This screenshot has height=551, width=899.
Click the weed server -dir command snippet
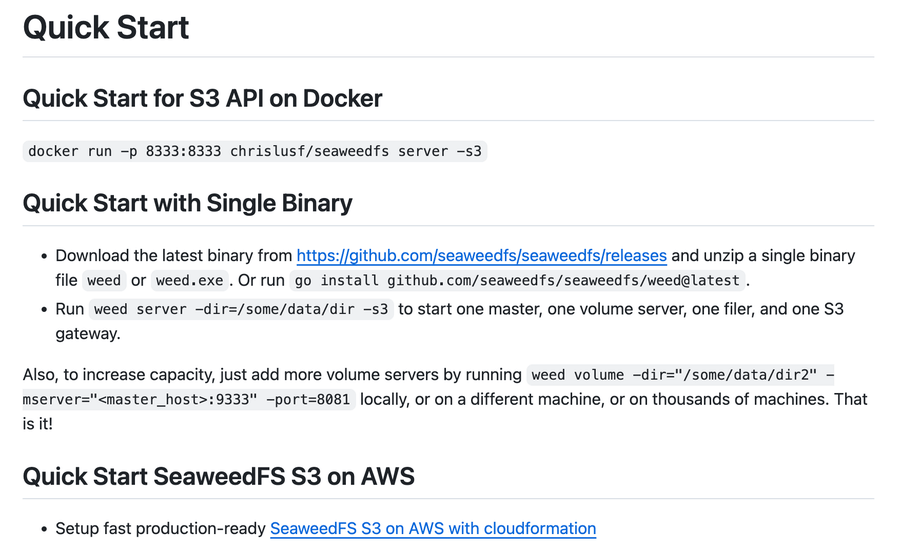pyautogui.click(x=241, y=310)
